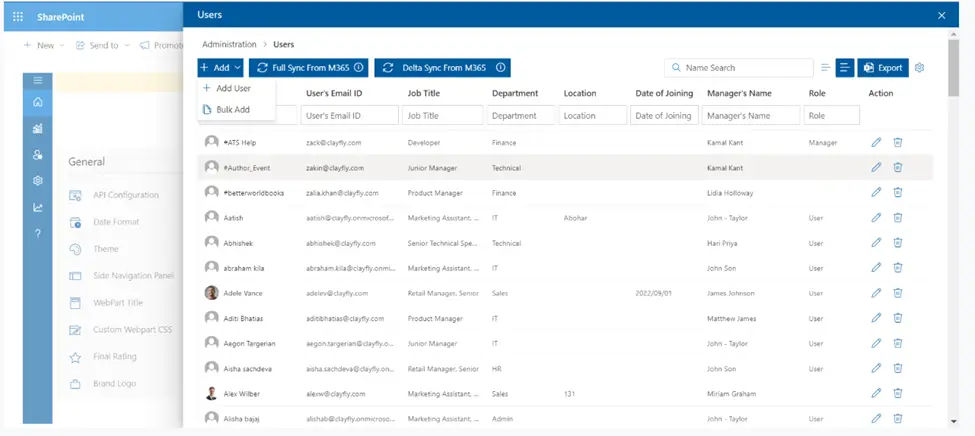Expand the Add dropdown button

click(220, 68)
